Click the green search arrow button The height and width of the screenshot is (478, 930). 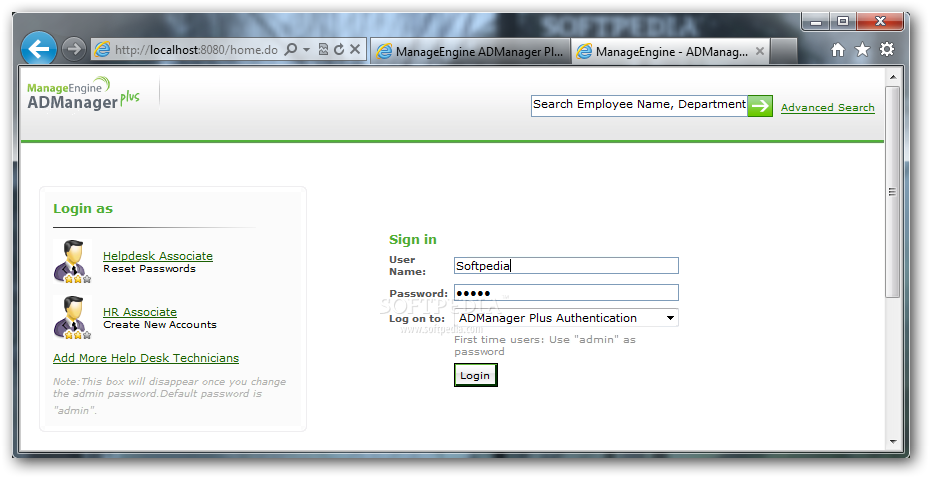pos(760,106)
